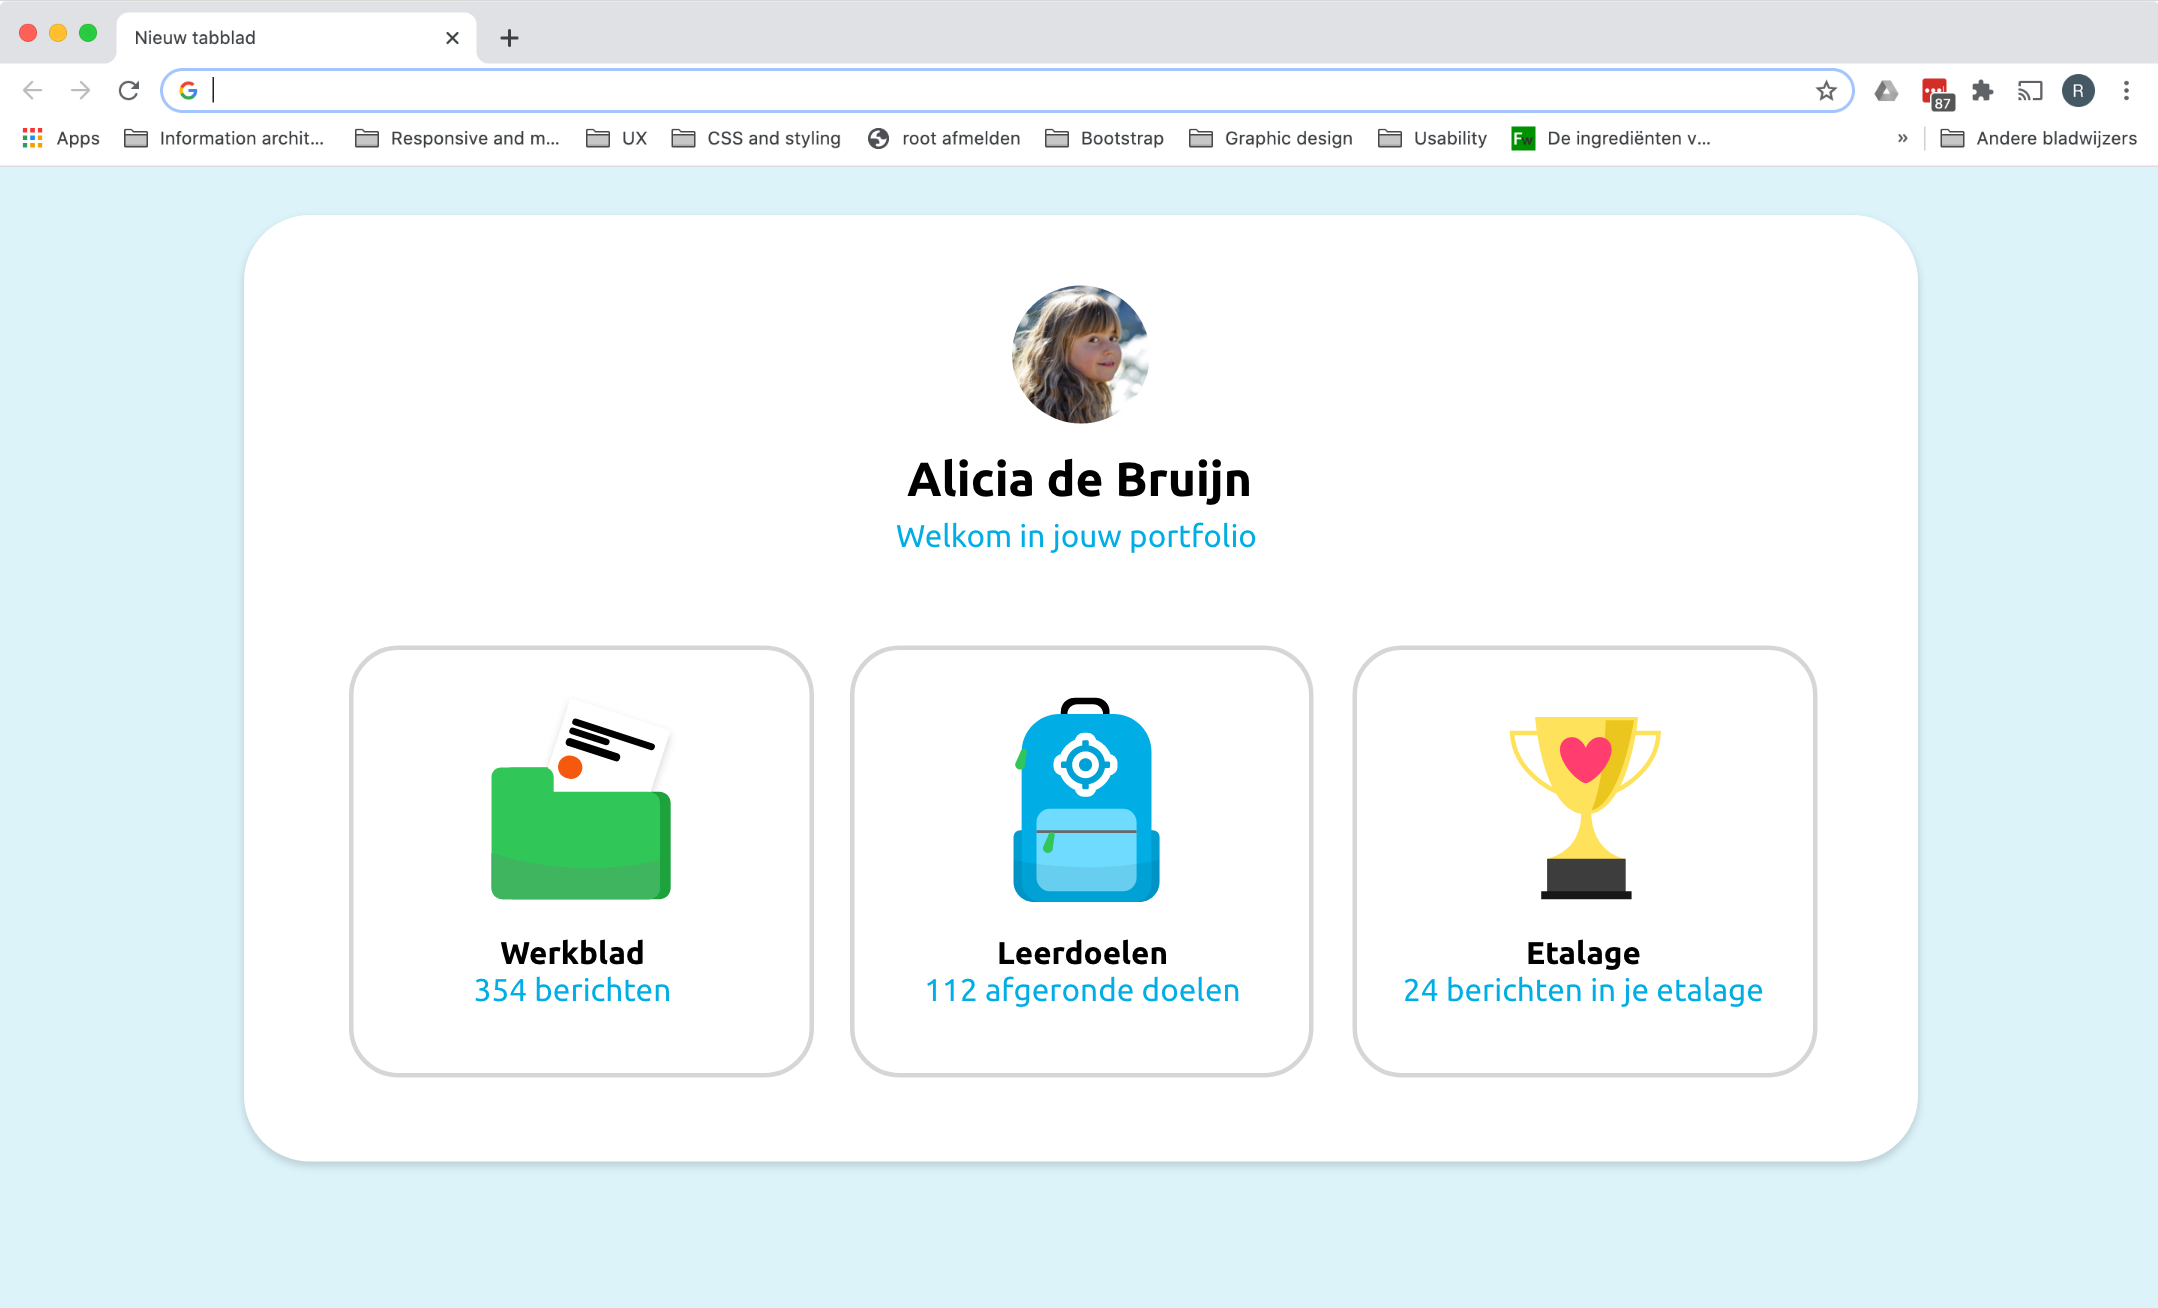This screenshot has height=1308, width=2158.
Task: Bookmark this page with the star icon
Action: pyautogui.click(x=1826, y=91)
